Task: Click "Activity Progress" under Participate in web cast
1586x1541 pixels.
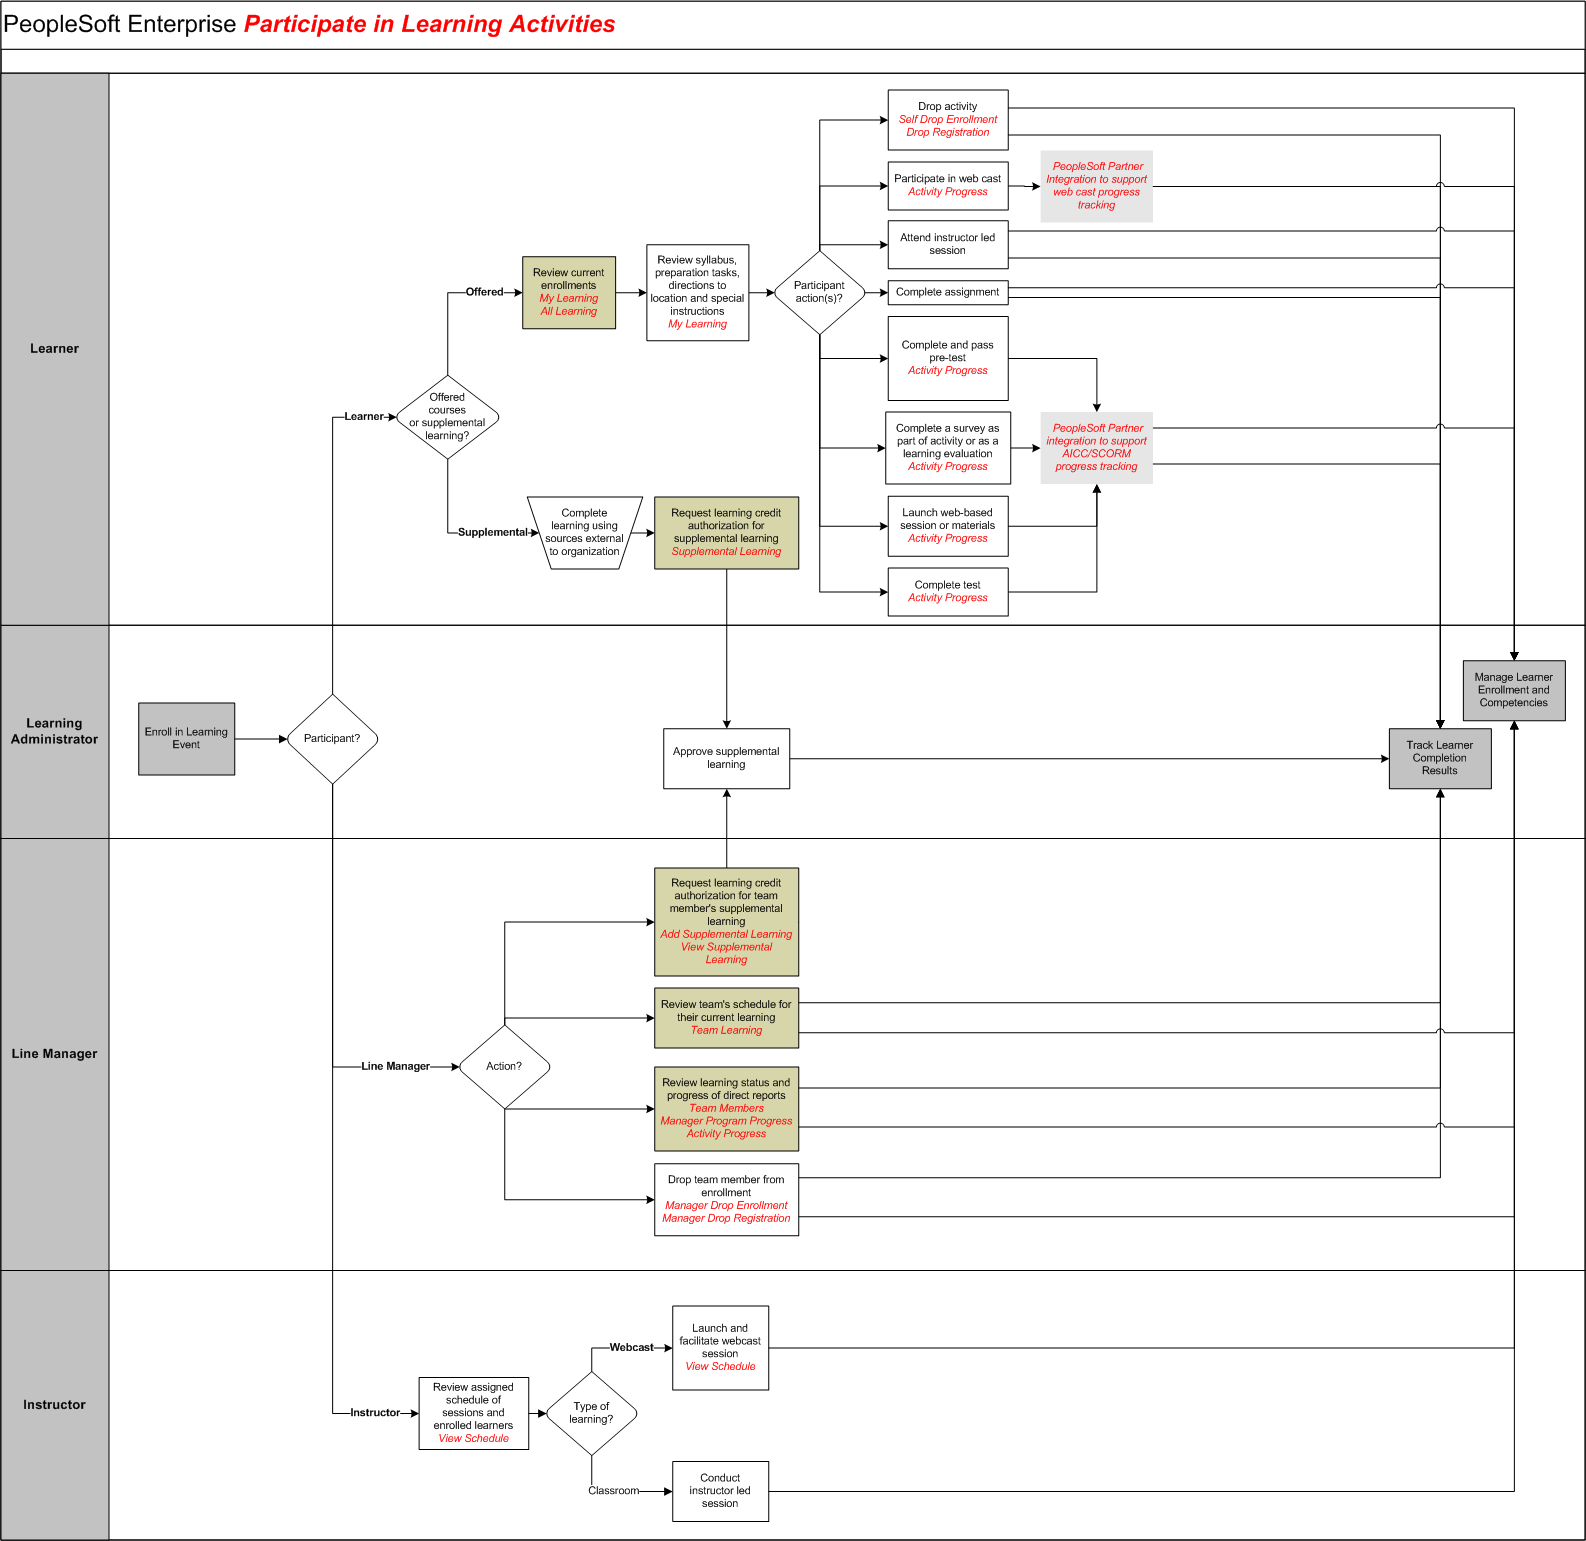Action: click(948, 192)
